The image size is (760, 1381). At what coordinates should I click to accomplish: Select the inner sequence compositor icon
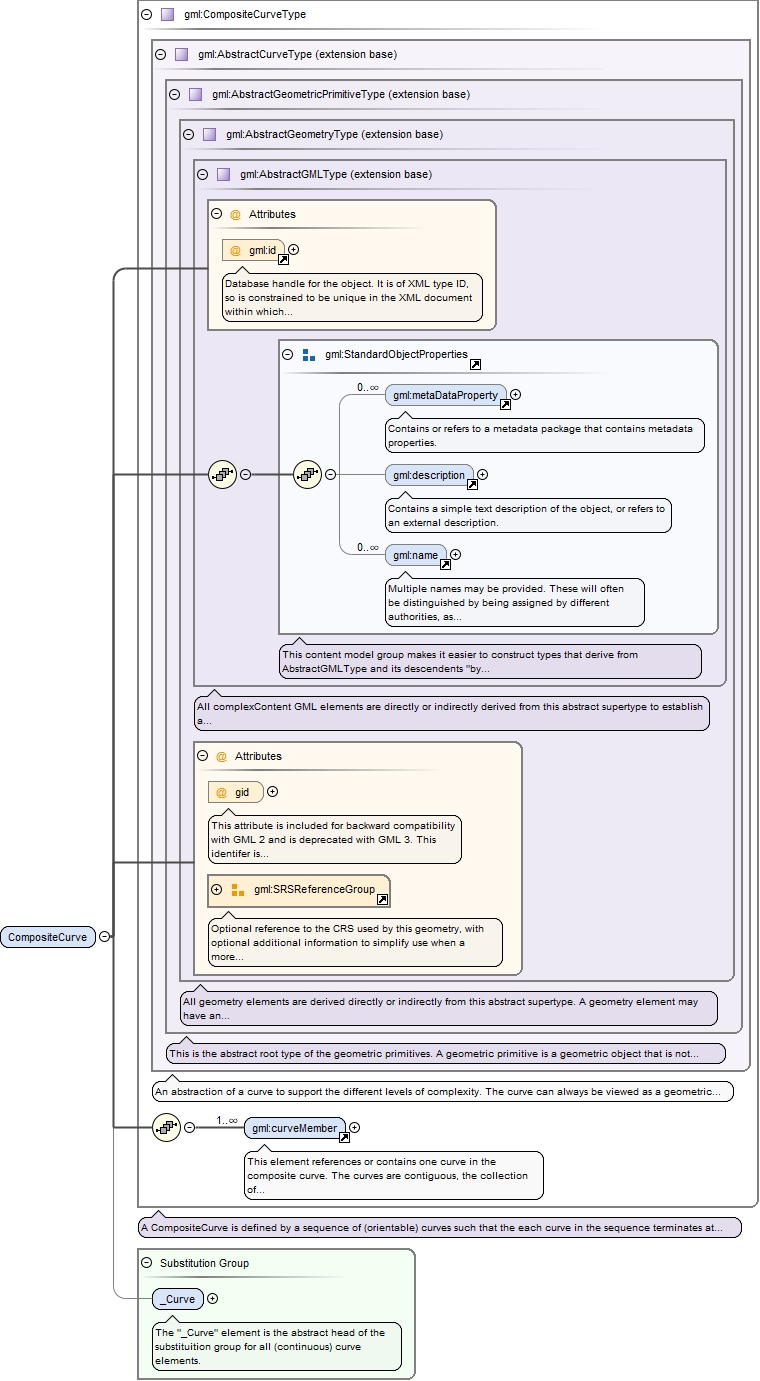click(307, 475)
